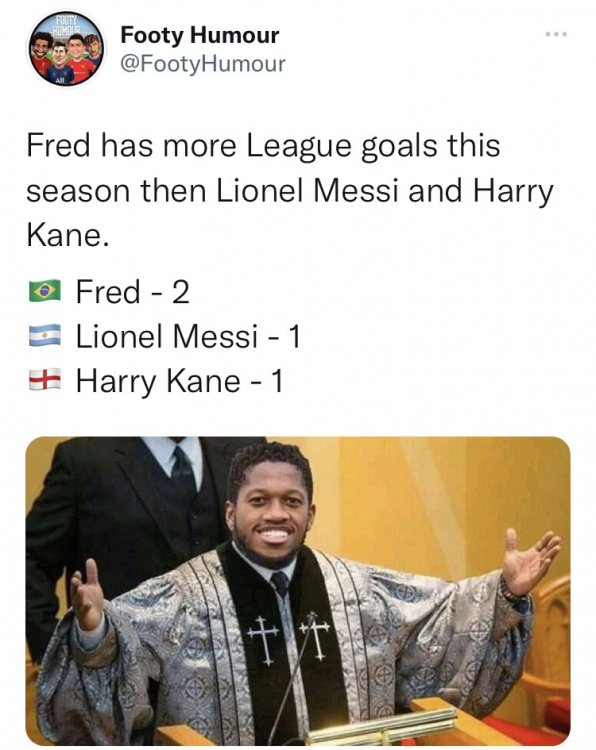Click the dark necktie of the suited man behind

(184, 470)
